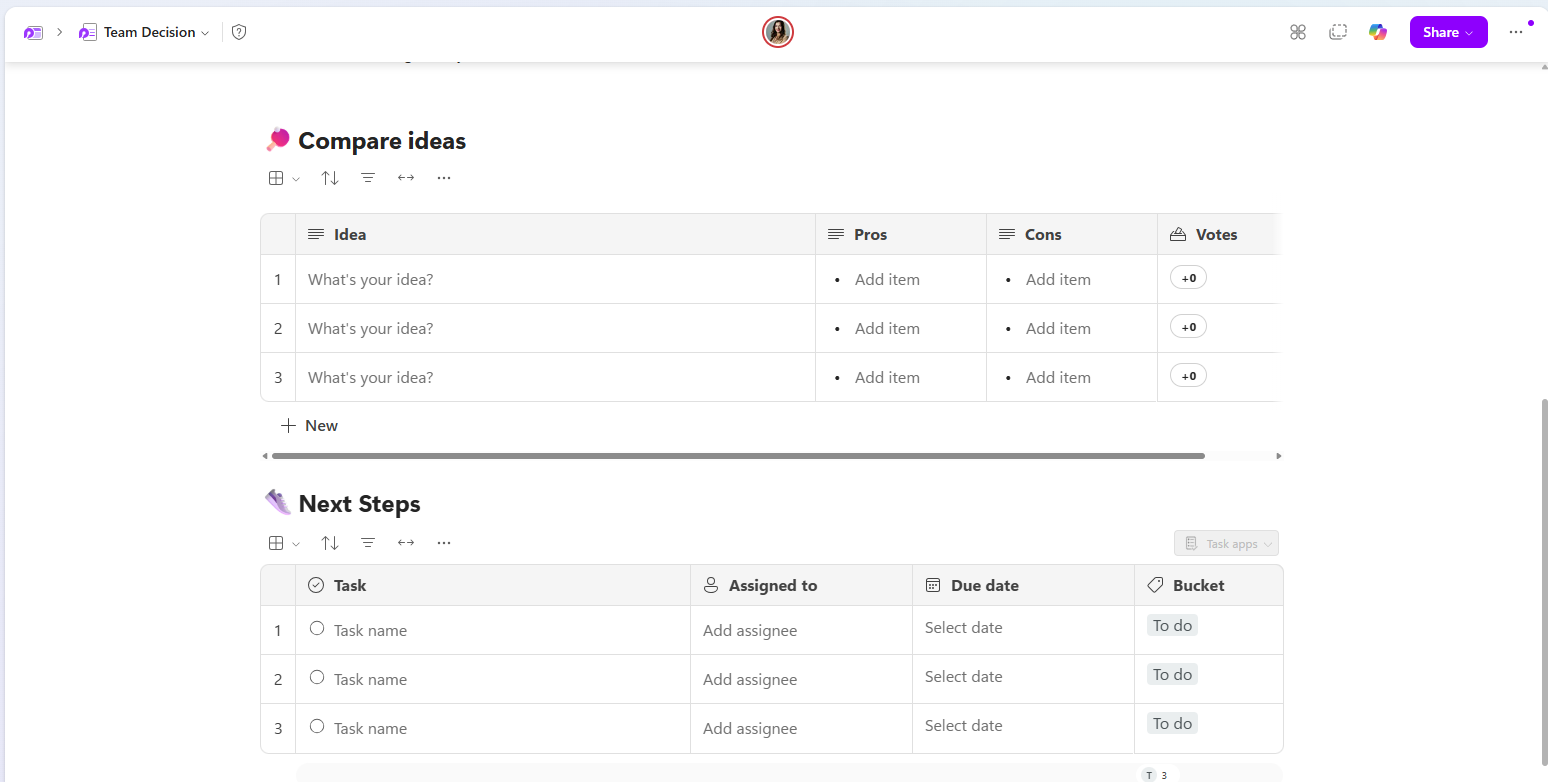This screenshot has width=1548, height=782.
Task: Complete the third task's status circle
Action: coord(317,727)
